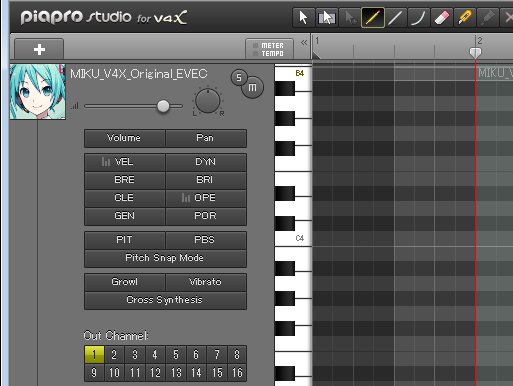Set Out Channel to 14
513x386 pixels.
196,372
